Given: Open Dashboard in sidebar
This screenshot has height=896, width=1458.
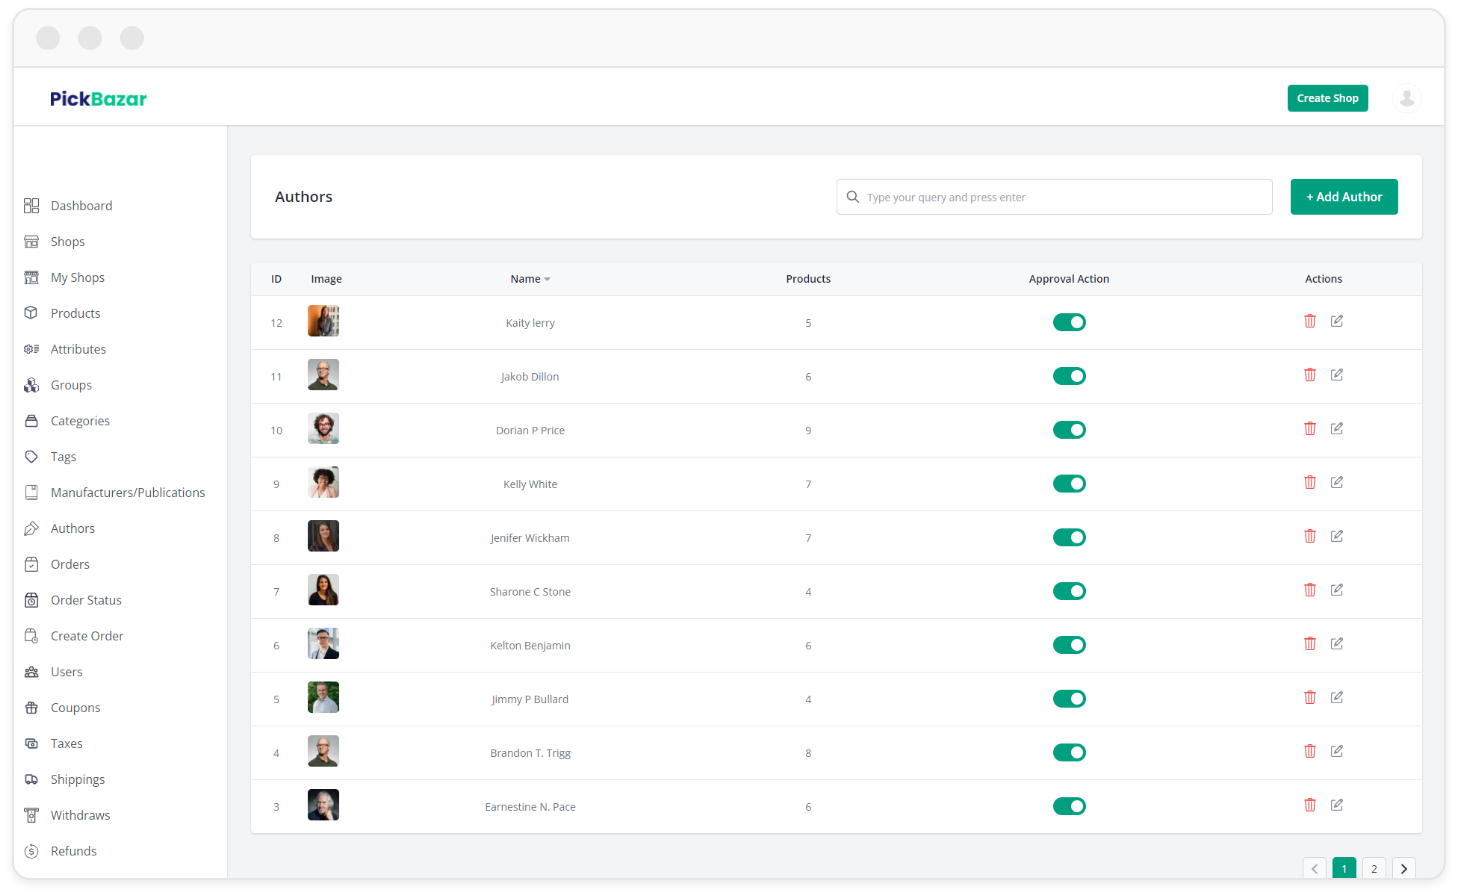Looking at the screenshot, I should [x=81, y=206].
